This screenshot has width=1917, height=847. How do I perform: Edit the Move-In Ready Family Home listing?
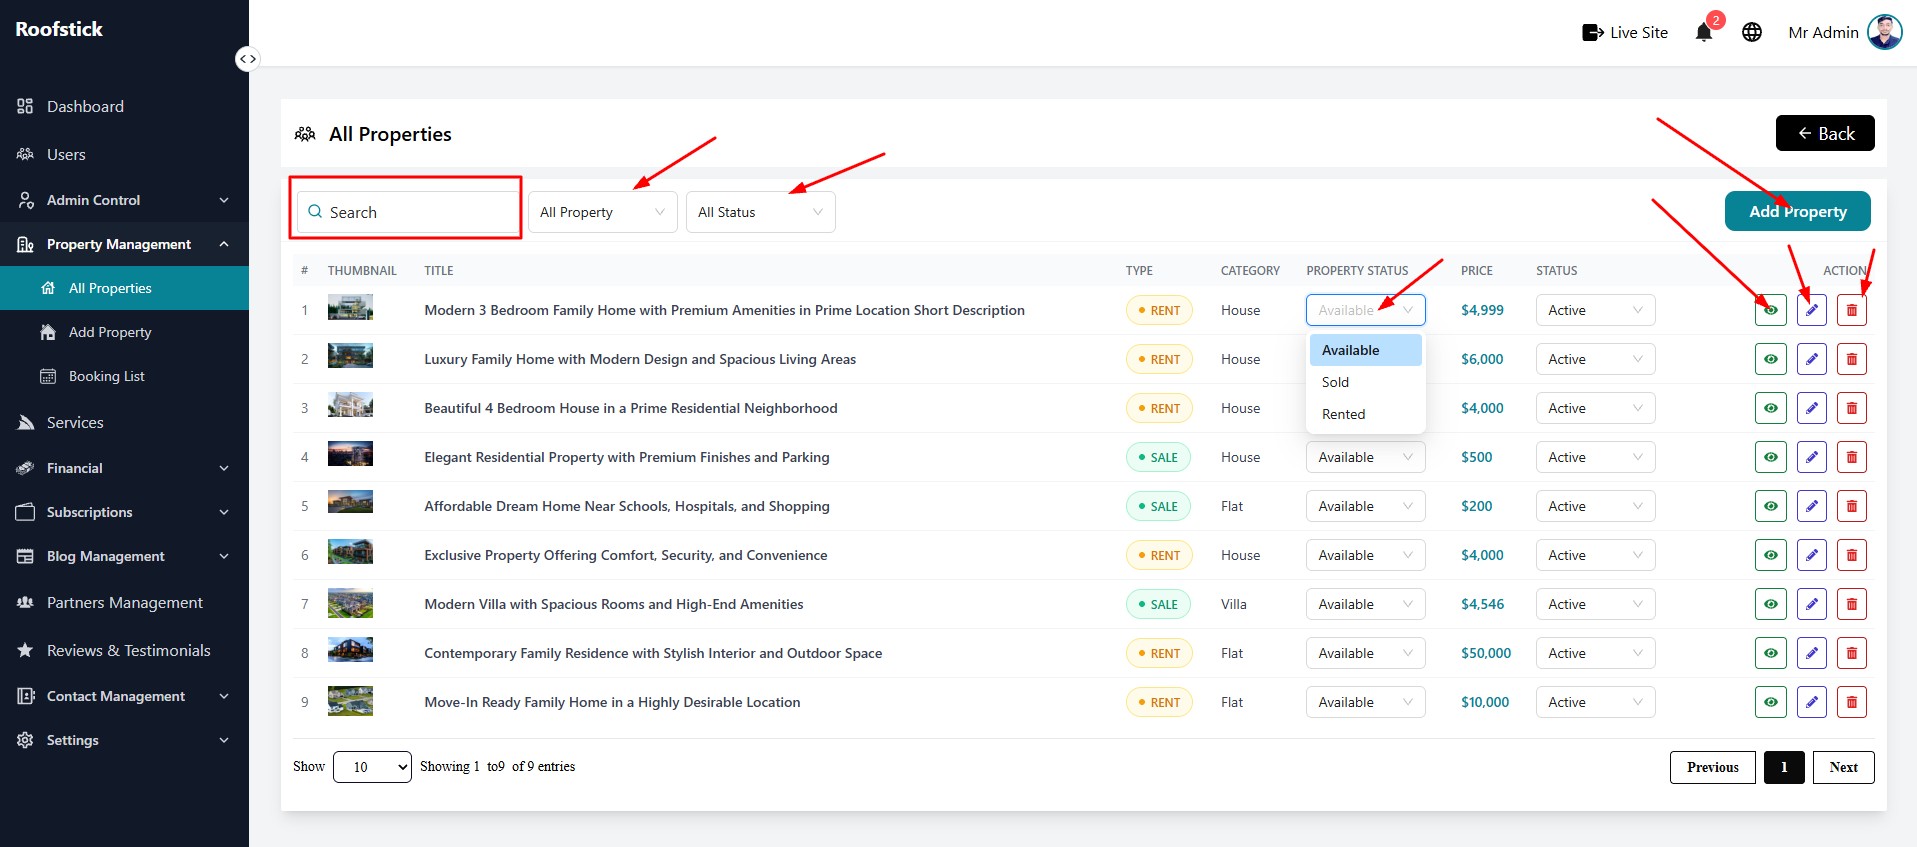pos(1812,702)
